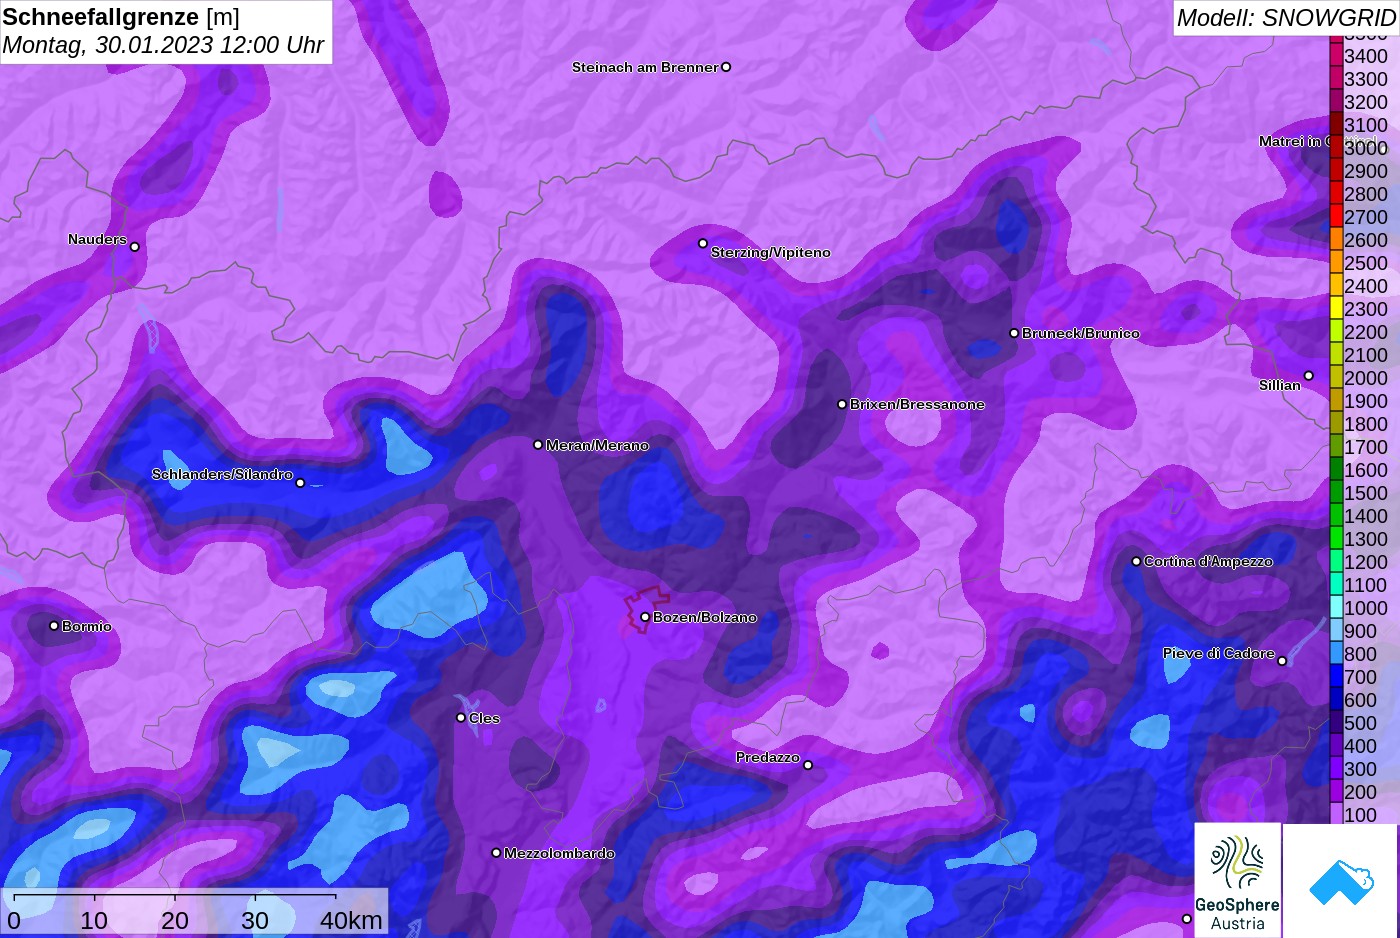Select the Mezzolombardo location marker
1400x938 pixels.
(x=496, y=853)
